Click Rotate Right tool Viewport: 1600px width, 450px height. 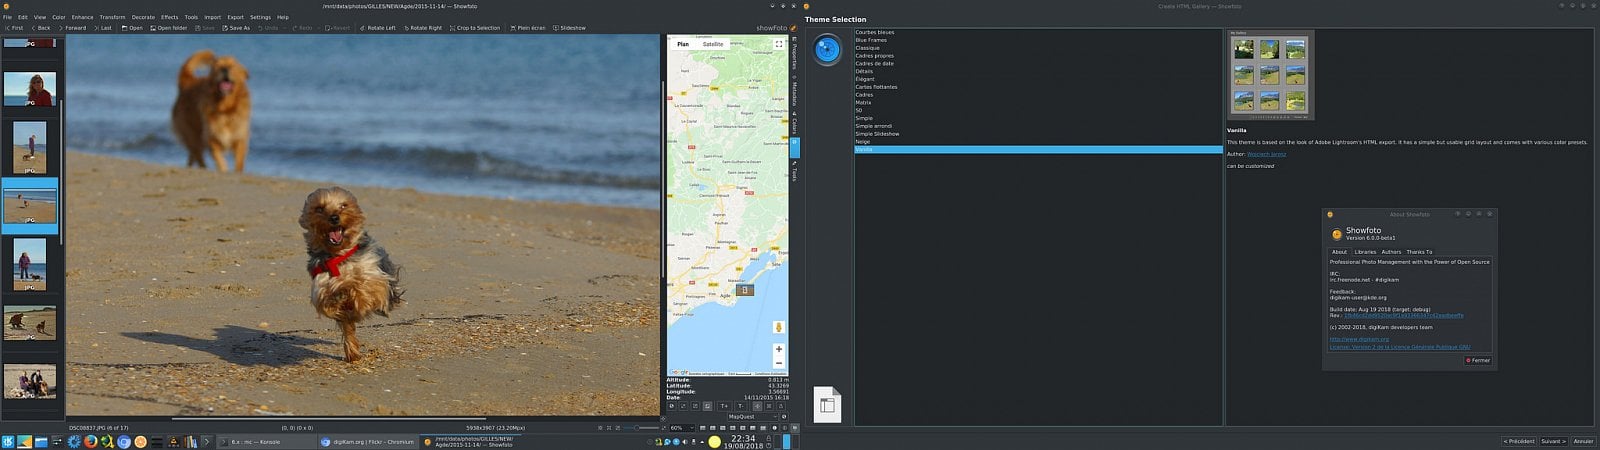tap(423, 28)
